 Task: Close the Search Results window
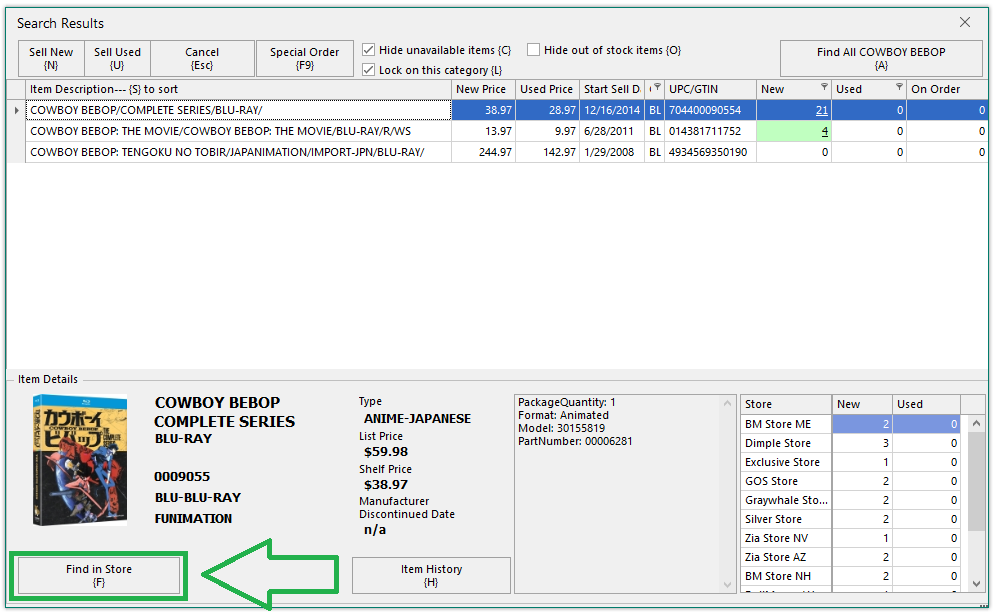(965, 22)
